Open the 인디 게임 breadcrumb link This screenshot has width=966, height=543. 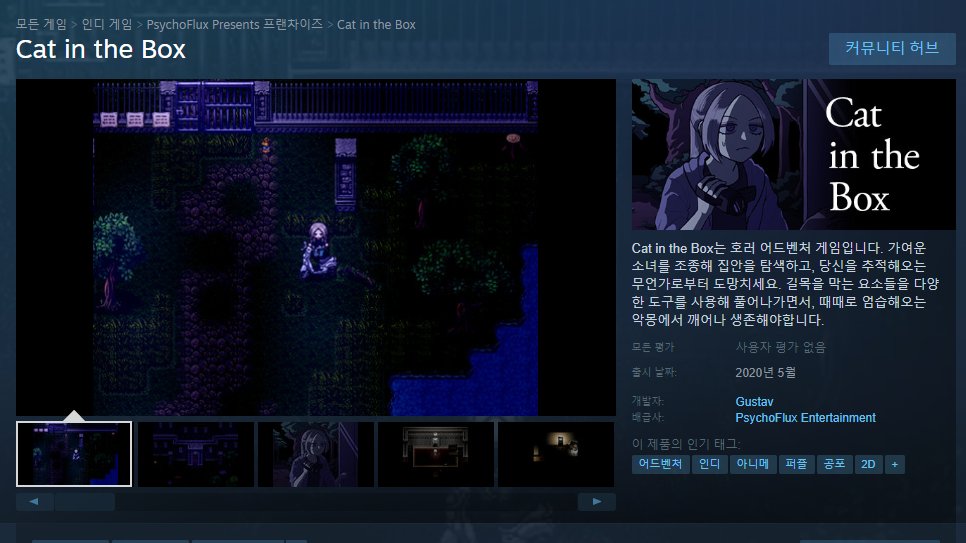107,25
